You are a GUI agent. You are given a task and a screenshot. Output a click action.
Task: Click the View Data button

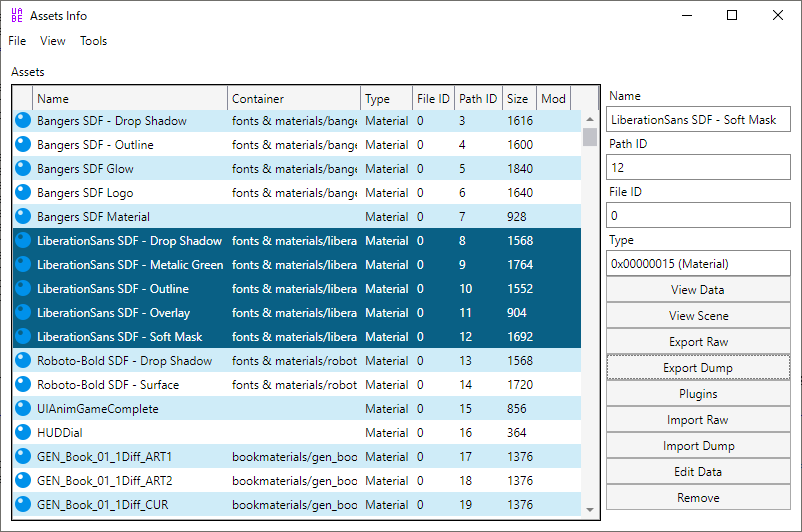698,290
